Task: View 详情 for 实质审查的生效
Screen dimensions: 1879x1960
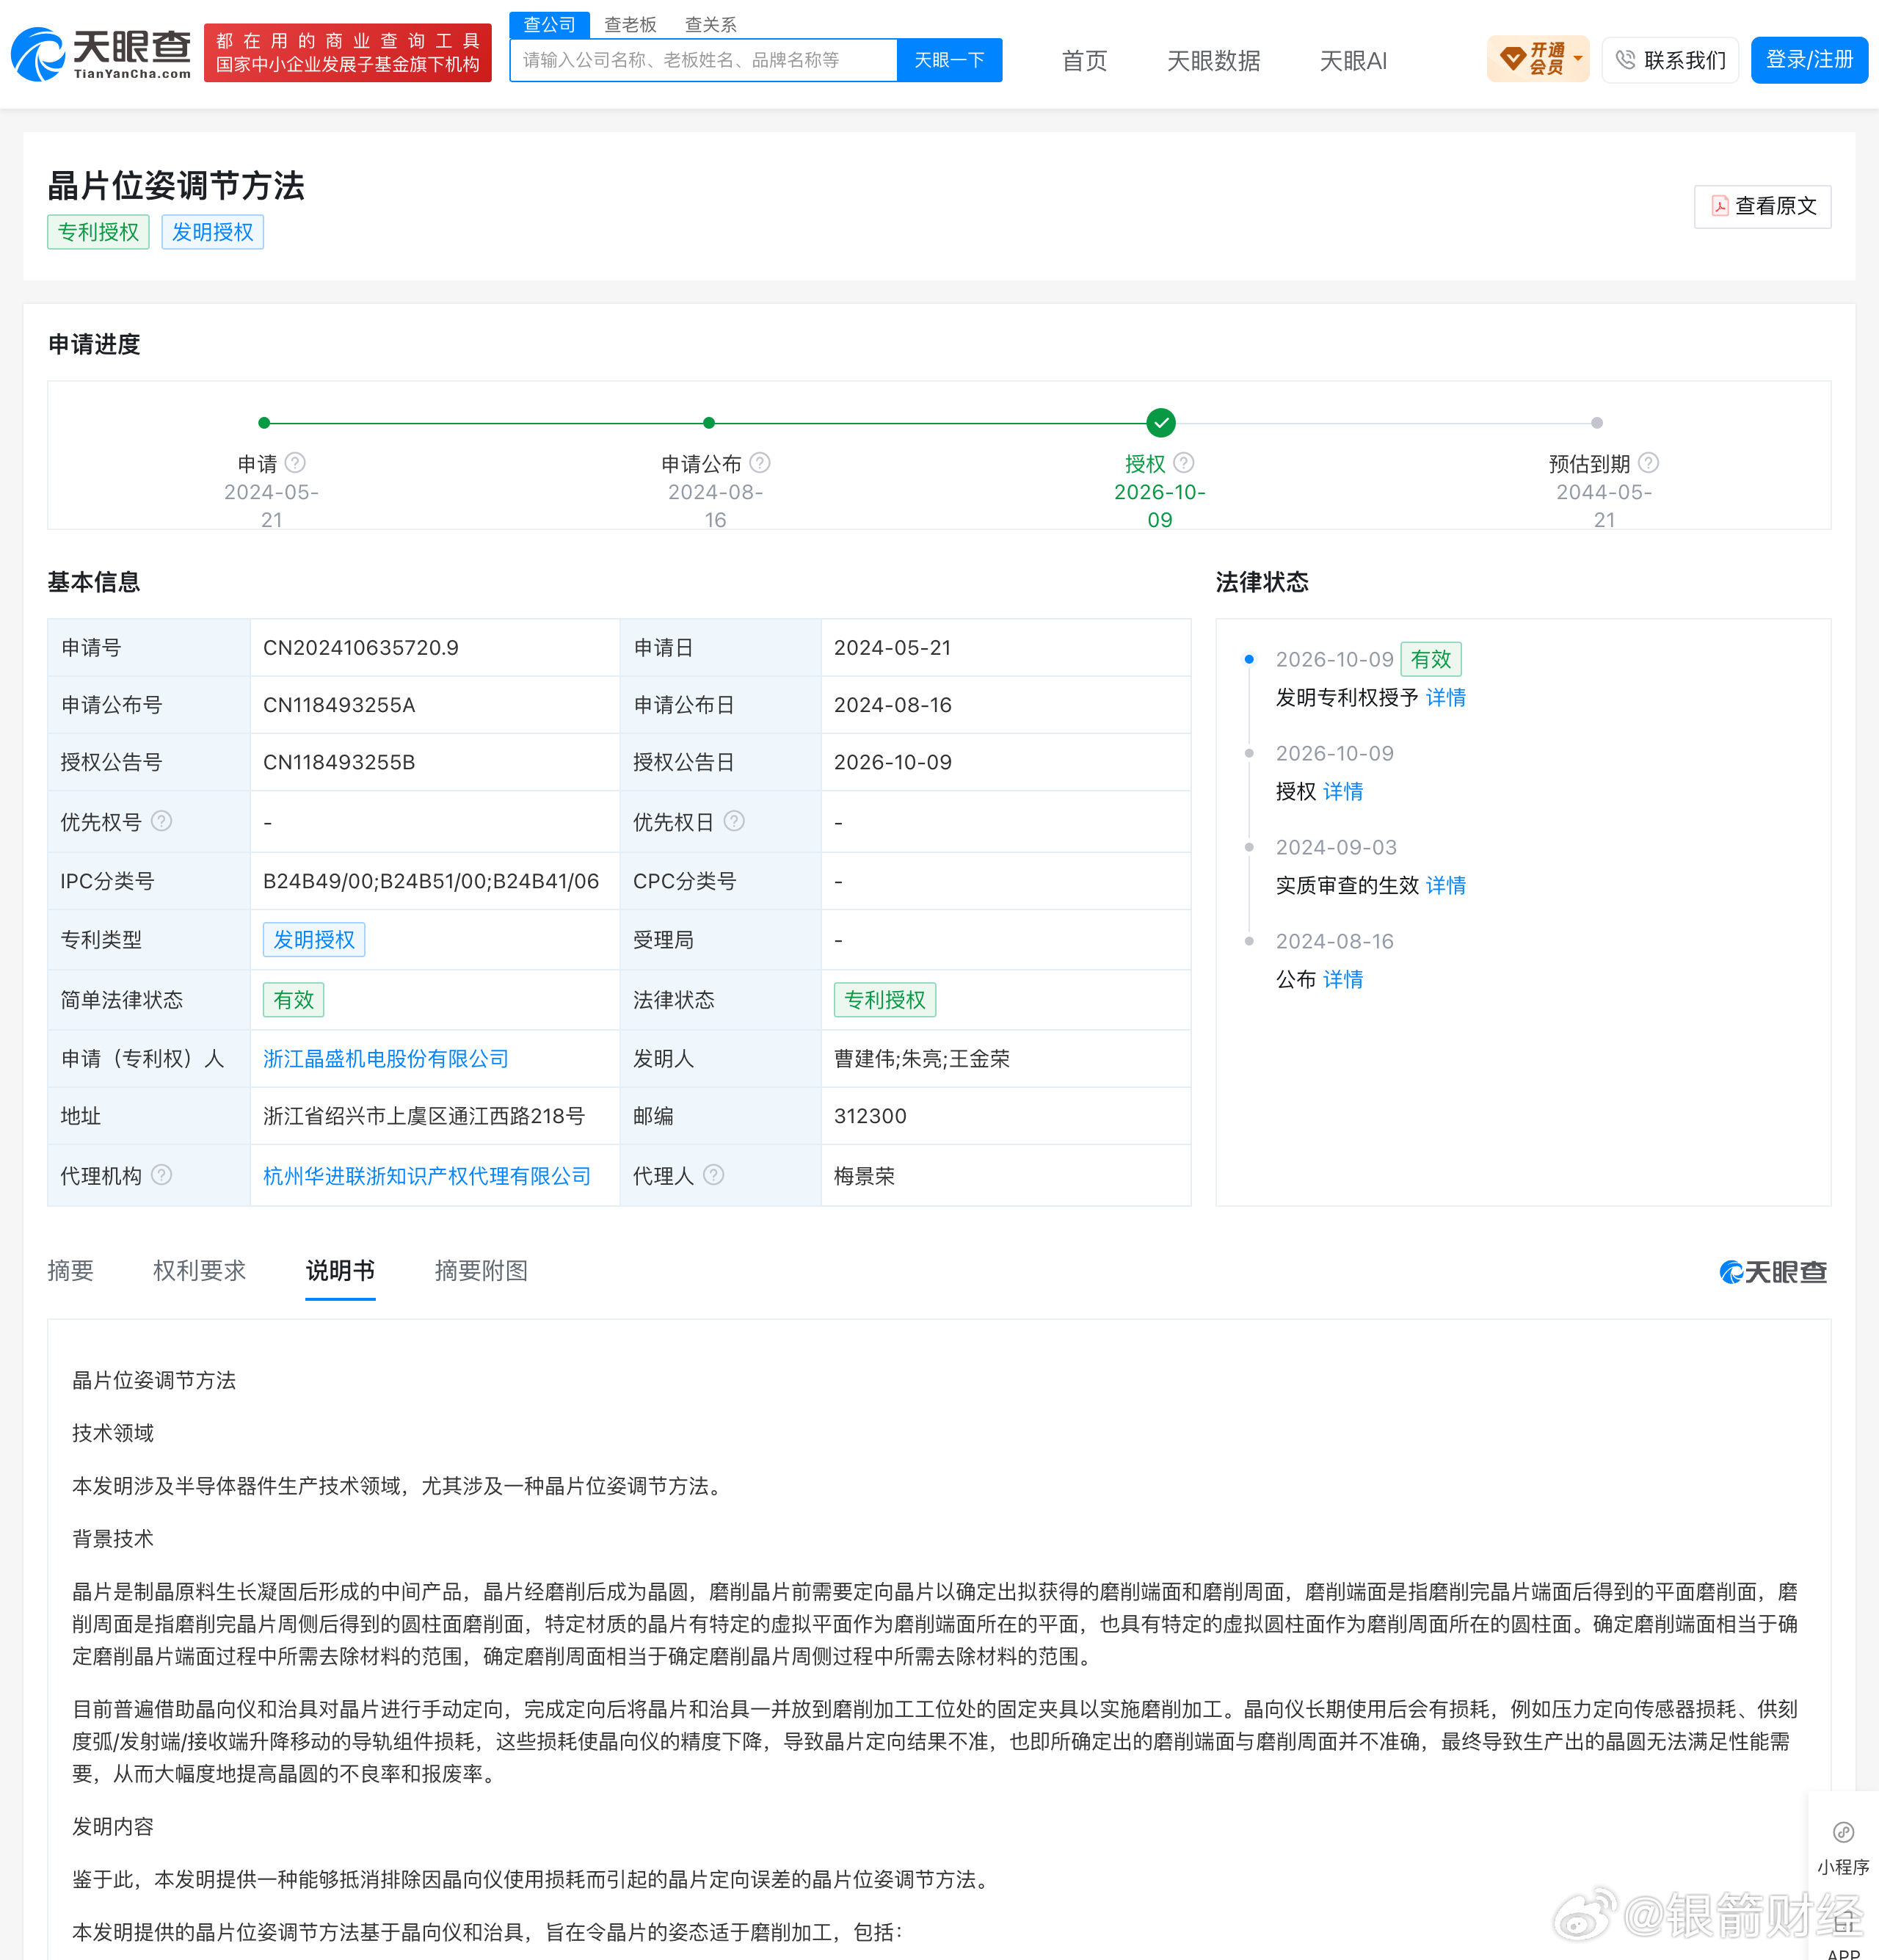Action: tap(1445, 885)
